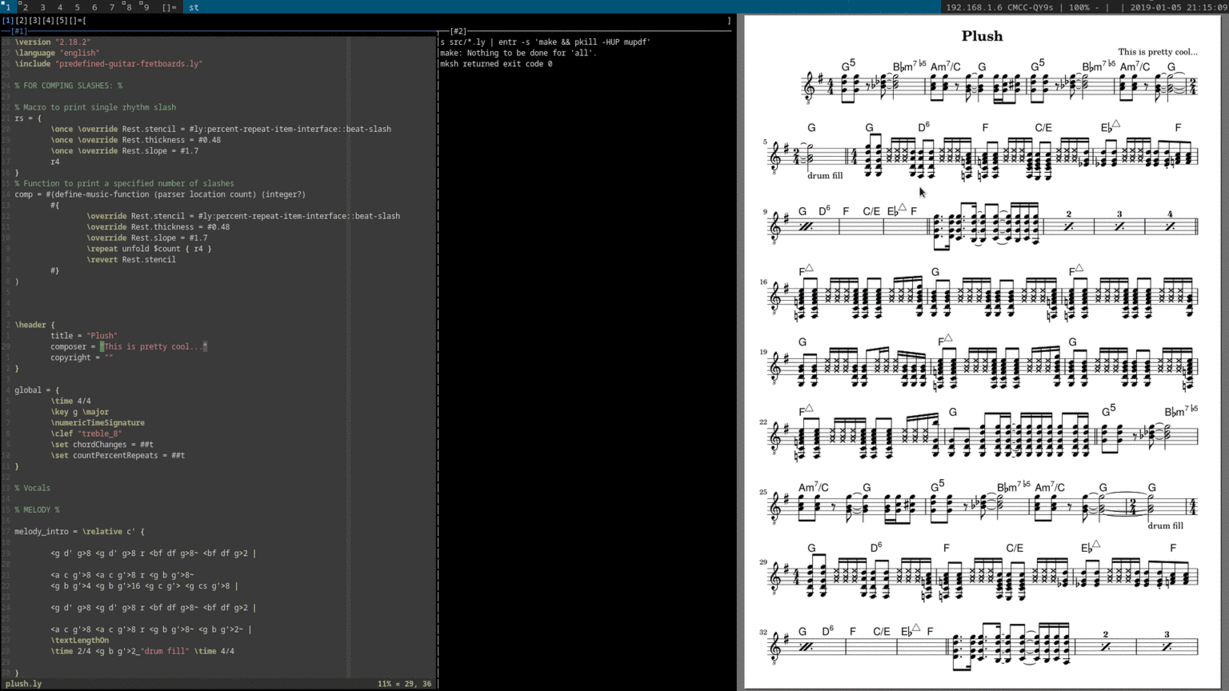The height and width of the screenshot is (691, 1229).
Task: Click the '\header {' line in editor
Action: [35, 324]
